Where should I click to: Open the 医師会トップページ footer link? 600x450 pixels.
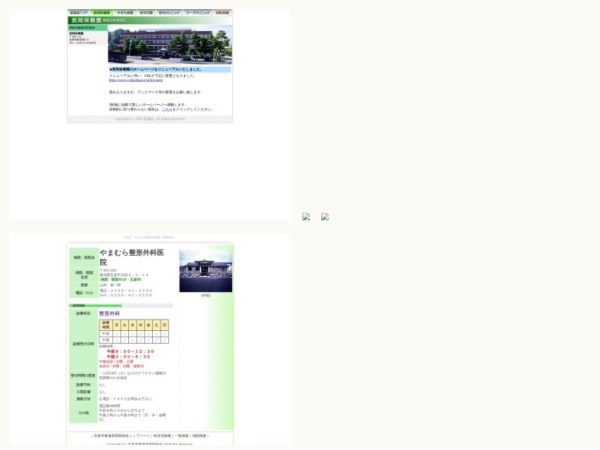pyautogui.click(x=122, y=436)
